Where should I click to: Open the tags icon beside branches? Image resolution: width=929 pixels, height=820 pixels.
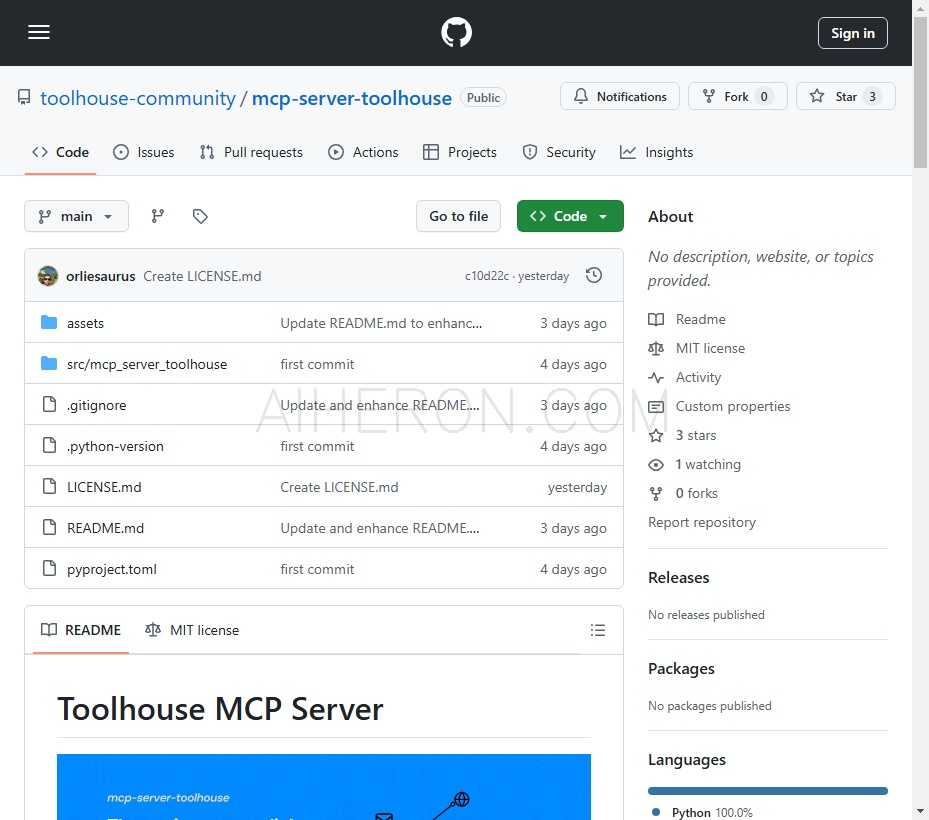pyautogui.click(x=200, y=215)
